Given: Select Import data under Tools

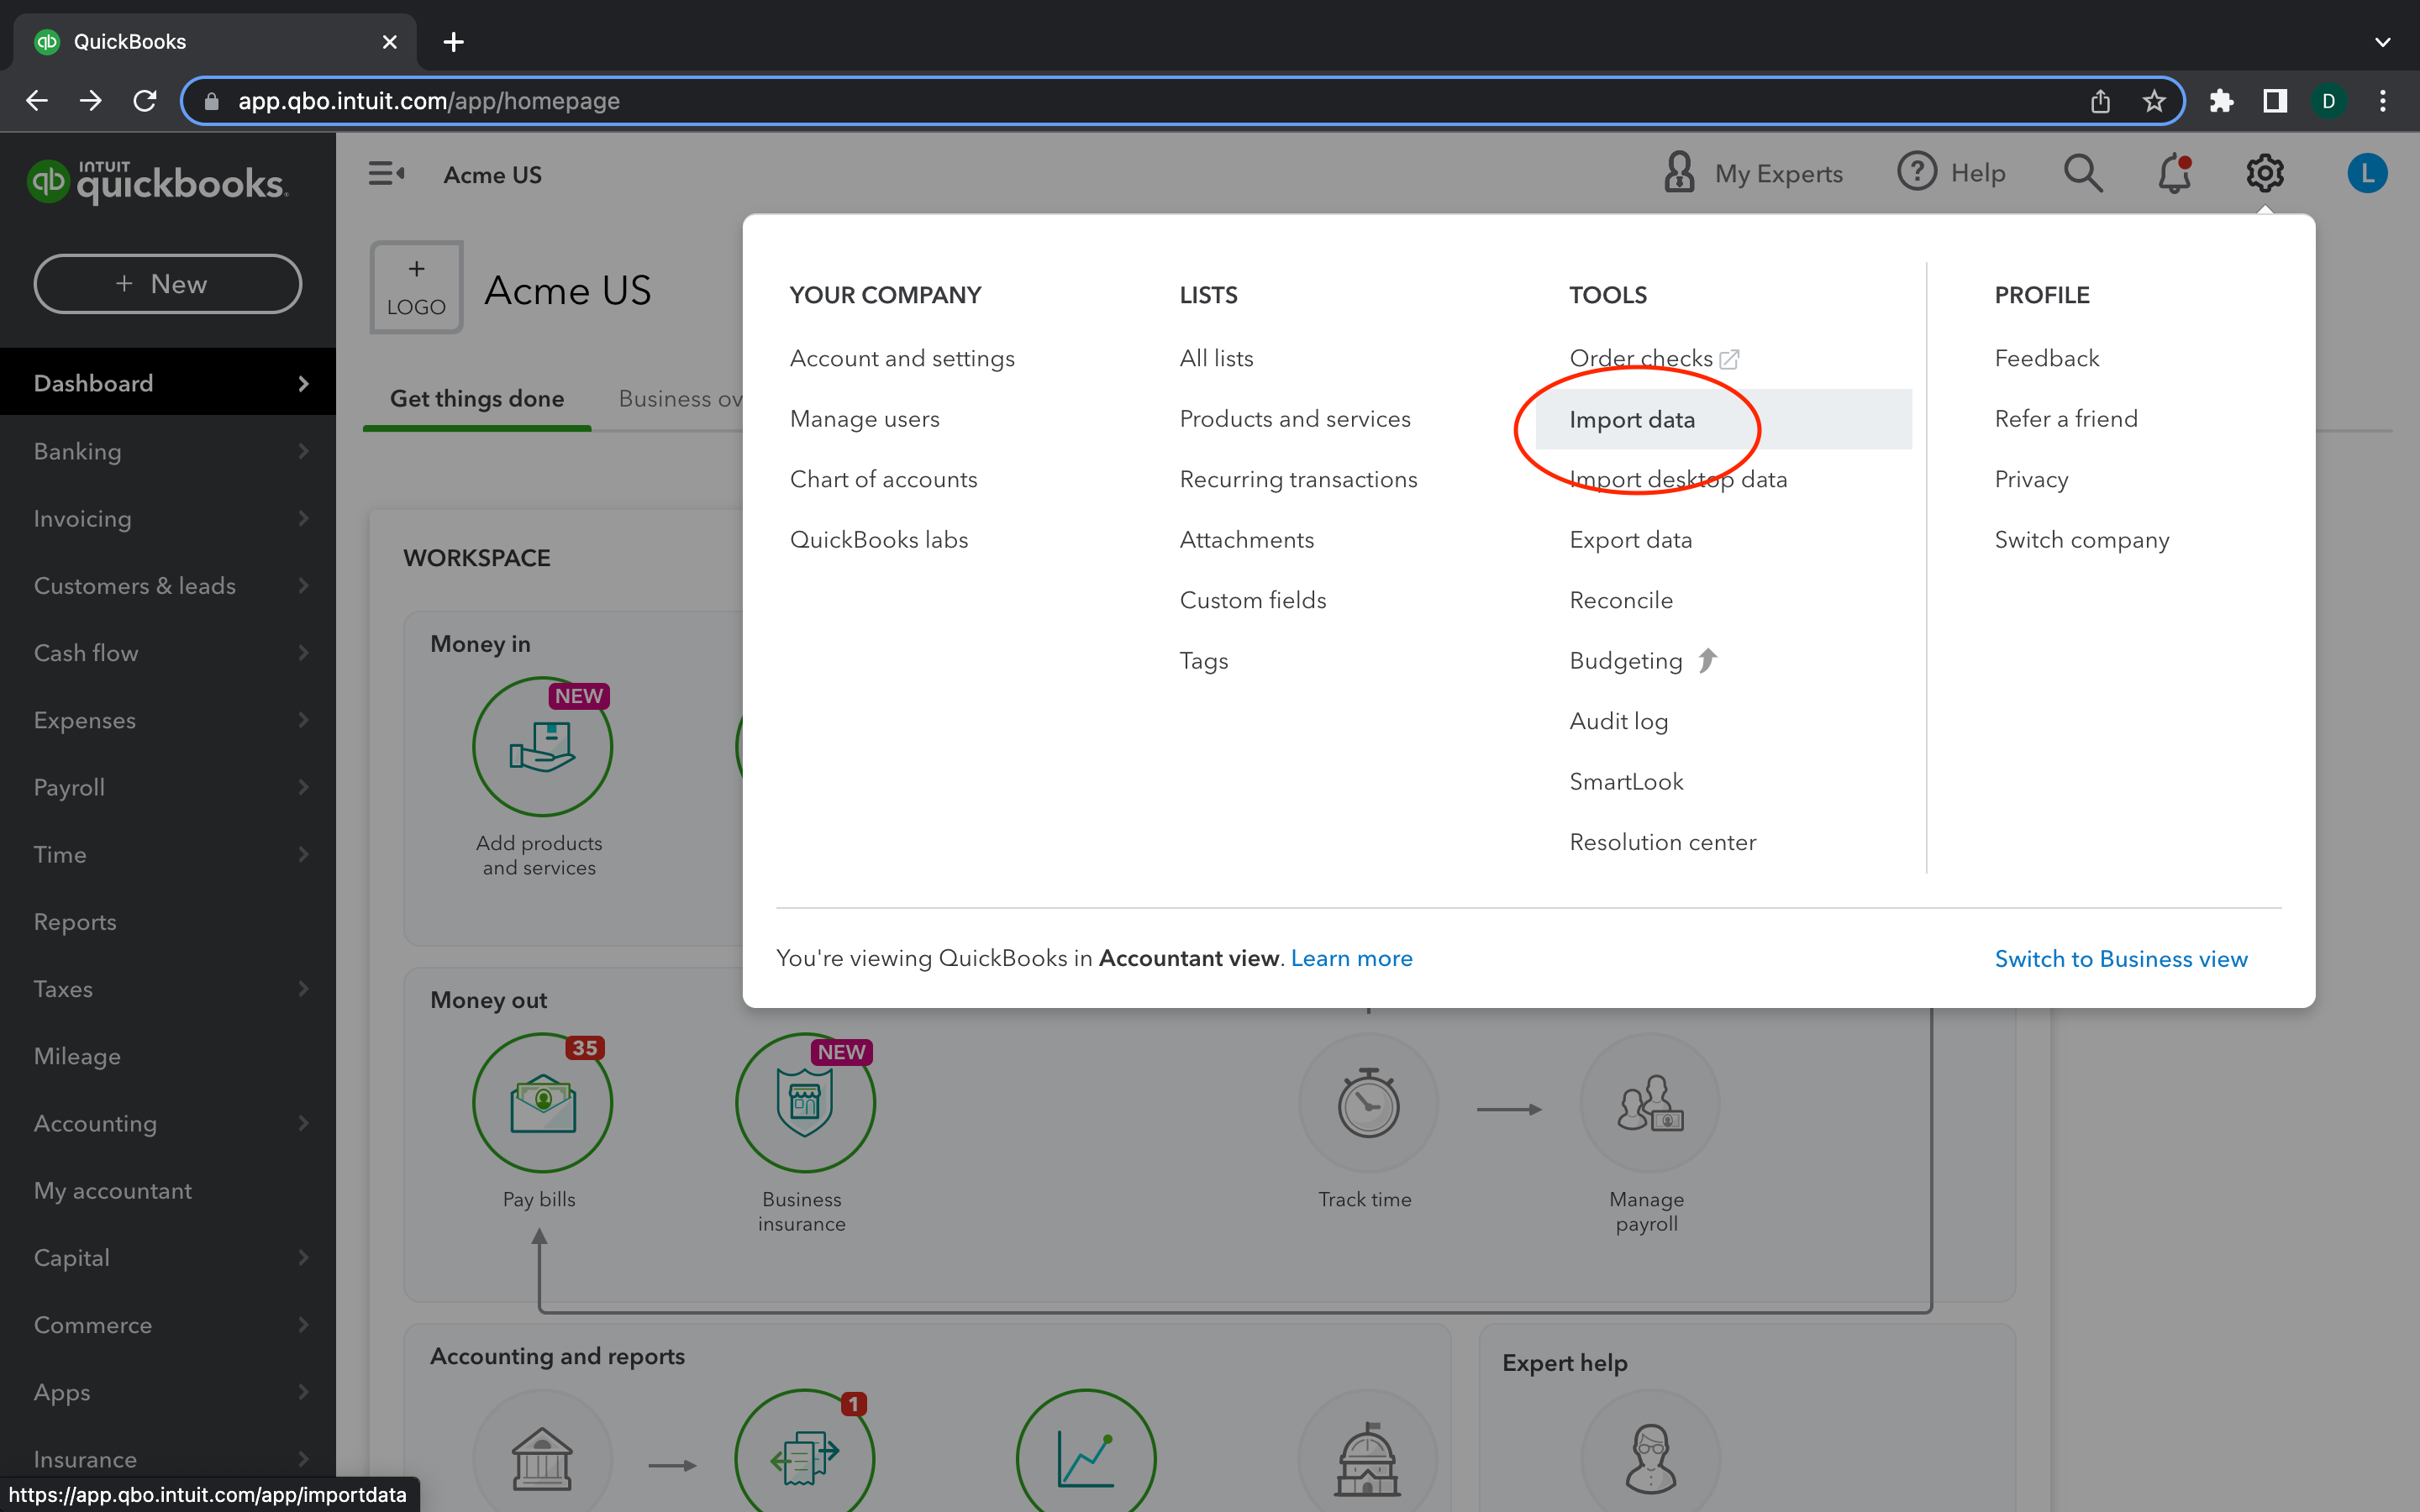Looking at the screenshot, I should (1632, 419).
